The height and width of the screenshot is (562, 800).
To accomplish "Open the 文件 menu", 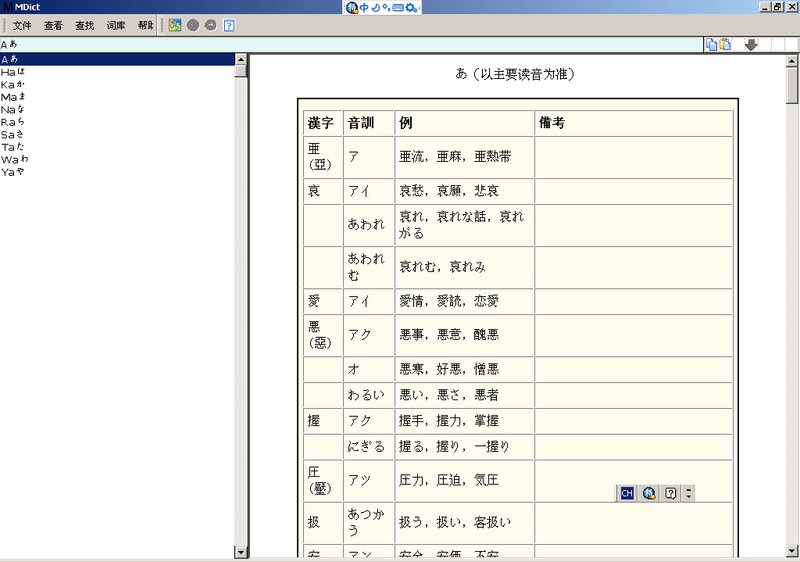I will pos(22,25).
